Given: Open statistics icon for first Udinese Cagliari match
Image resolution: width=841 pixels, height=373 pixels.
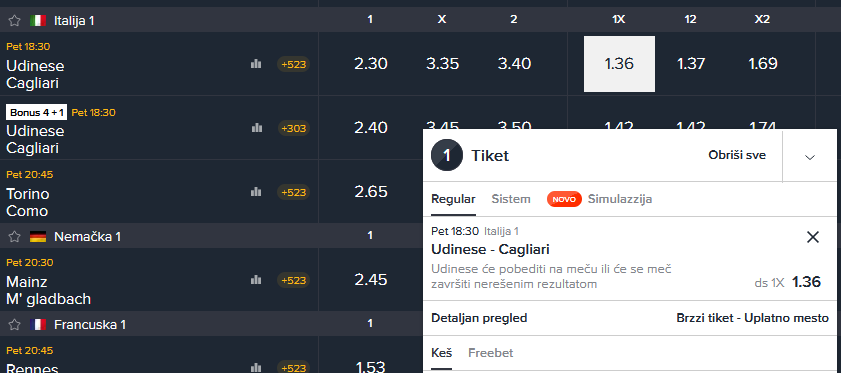Looking at the screenshot, I should click(256, 64).
